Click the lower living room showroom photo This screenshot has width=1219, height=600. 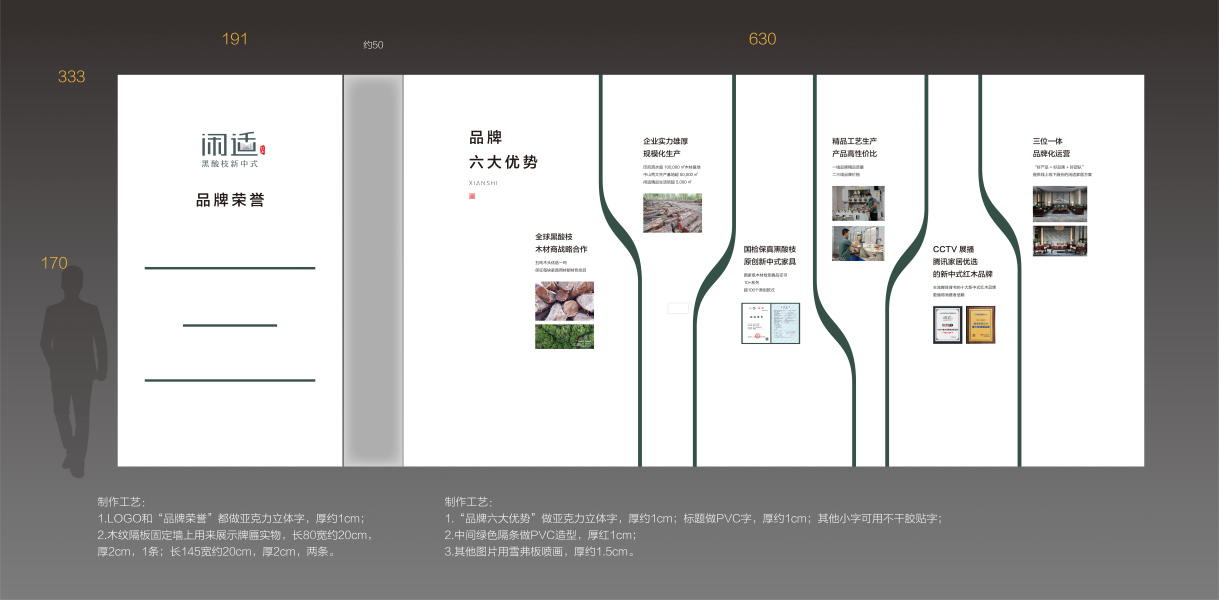[1060, 240]
